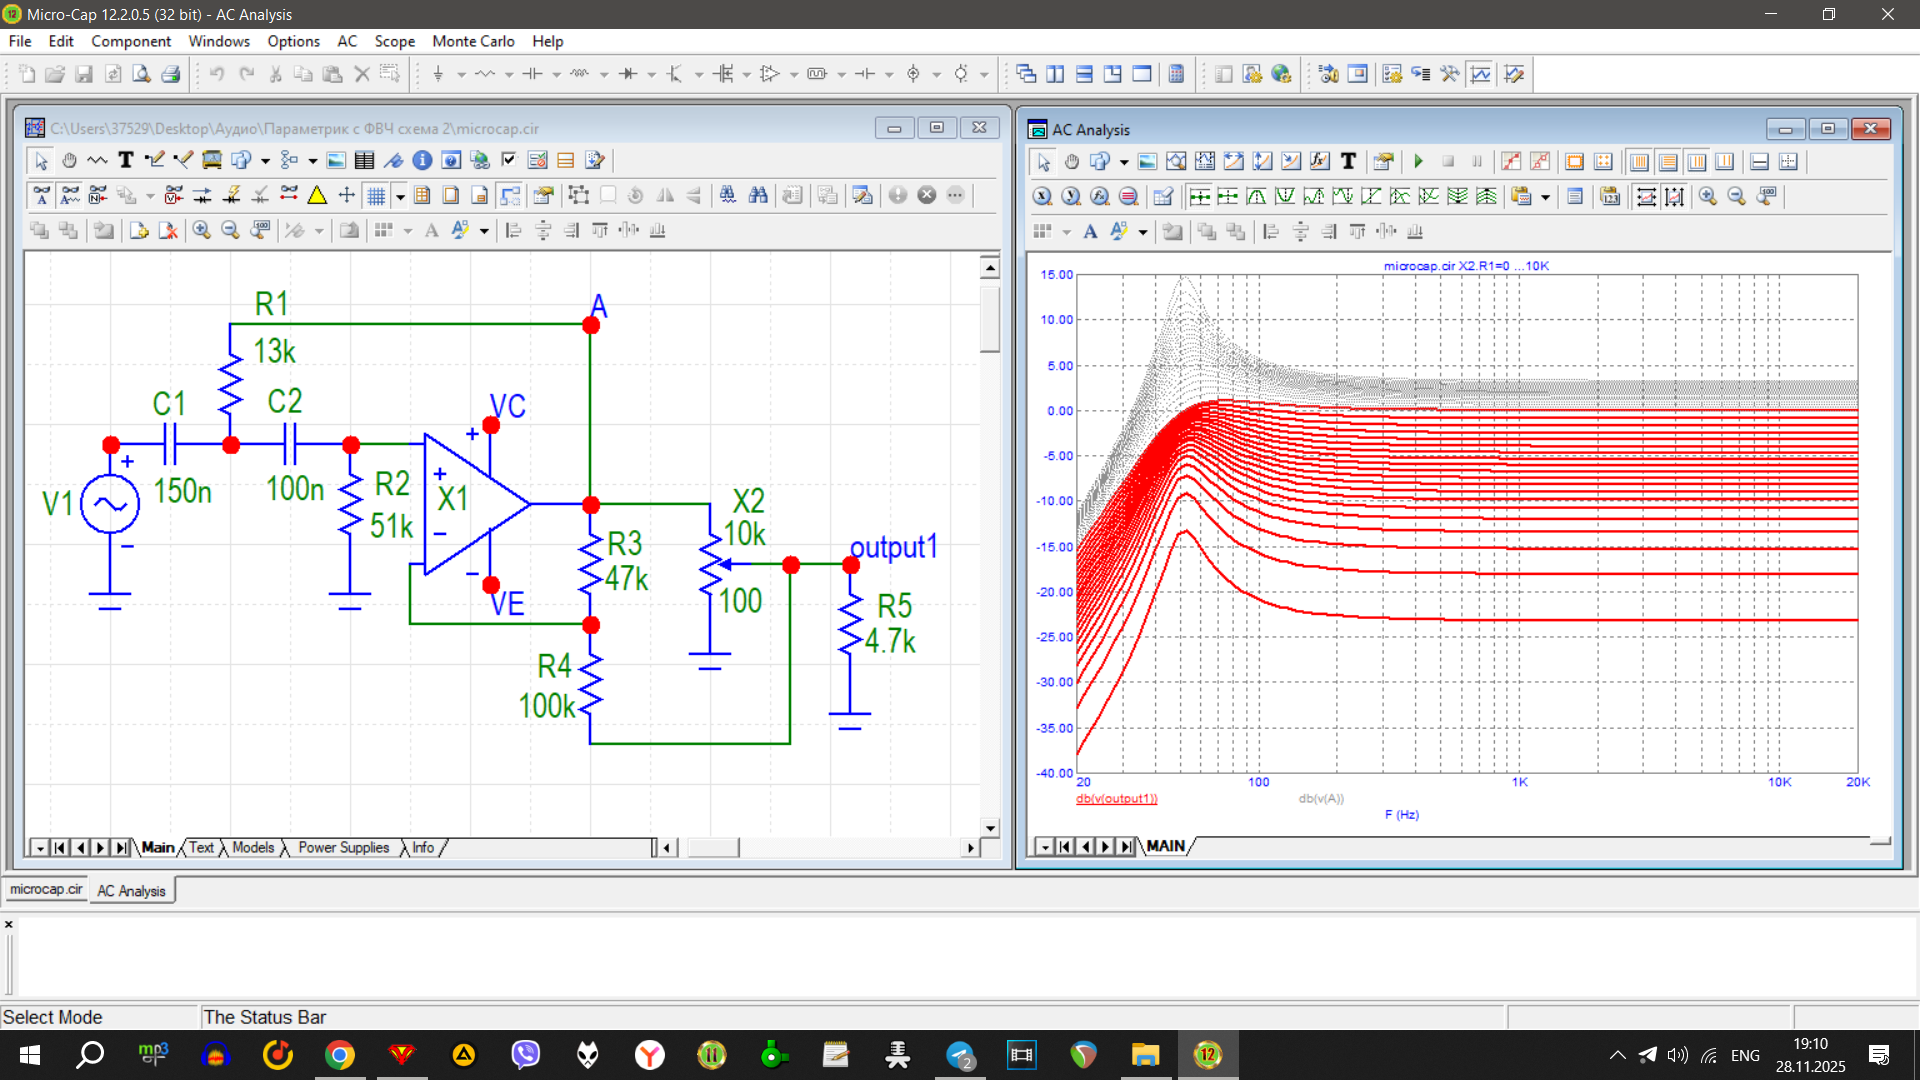Click the binoculars Find icon in schematic toolbar
This screenshot has height=1080, width=1920.
pyautogui.click(x=758, y=196)
